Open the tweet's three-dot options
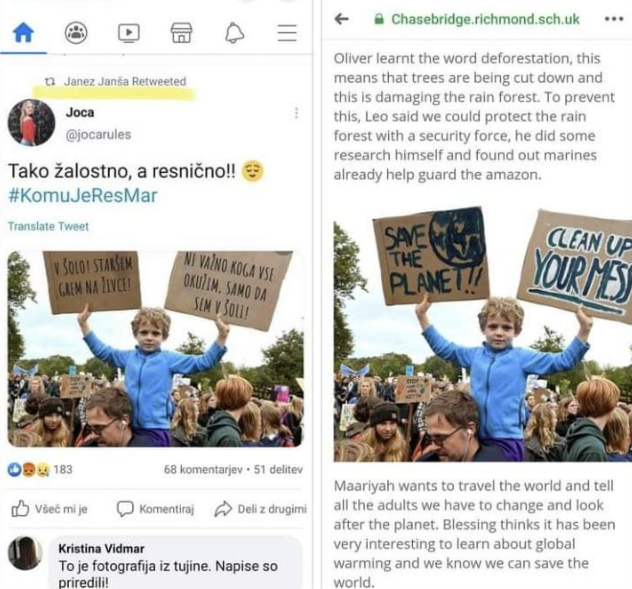Image resolution: width=632 pixels, height=589 pixels. pyautogui.click(x=295, y=114)
